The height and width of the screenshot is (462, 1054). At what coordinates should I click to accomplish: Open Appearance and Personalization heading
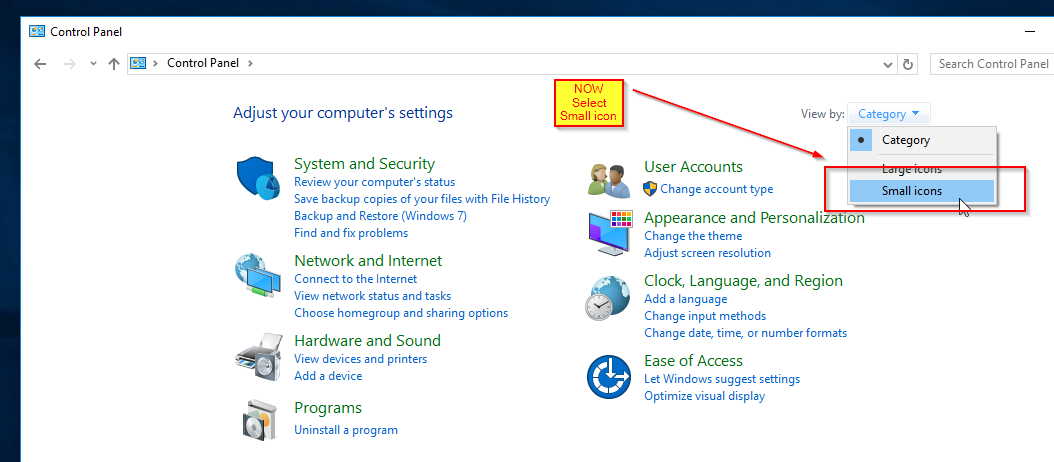coord(754,218)
